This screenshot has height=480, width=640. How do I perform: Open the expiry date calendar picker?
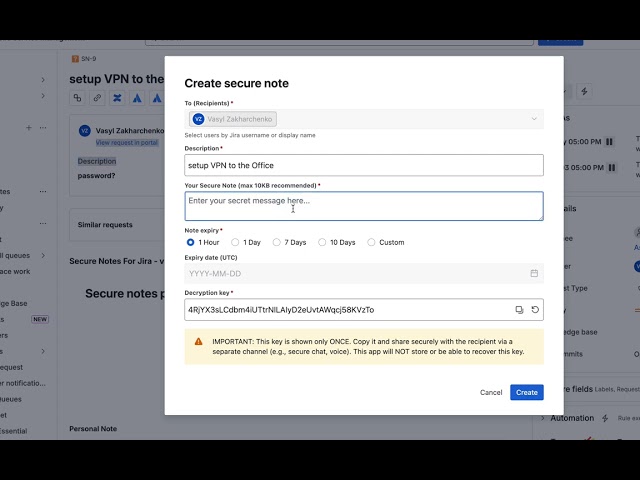(x=534, y=273)
